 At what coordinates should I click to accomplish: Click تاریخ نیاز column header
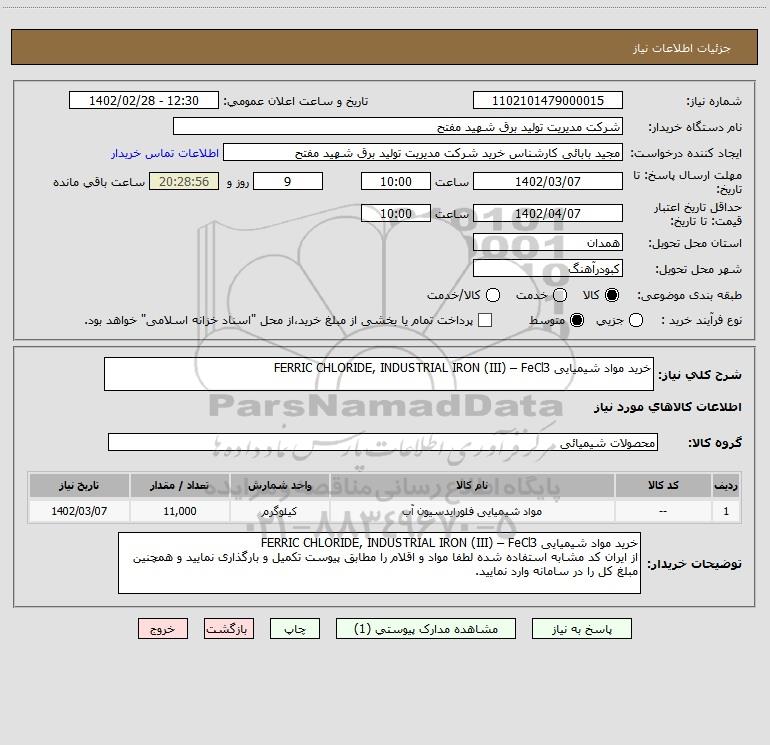pos(79,485)
